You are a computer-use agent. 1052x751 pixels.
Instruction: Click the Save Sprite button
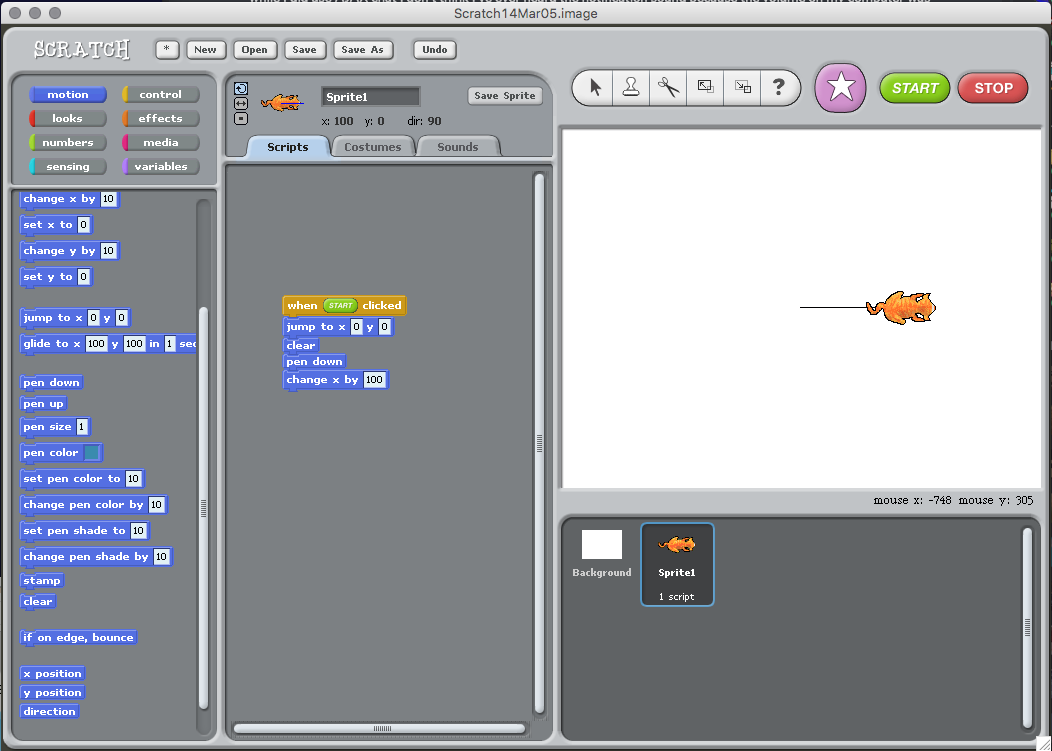click(505, 96)
